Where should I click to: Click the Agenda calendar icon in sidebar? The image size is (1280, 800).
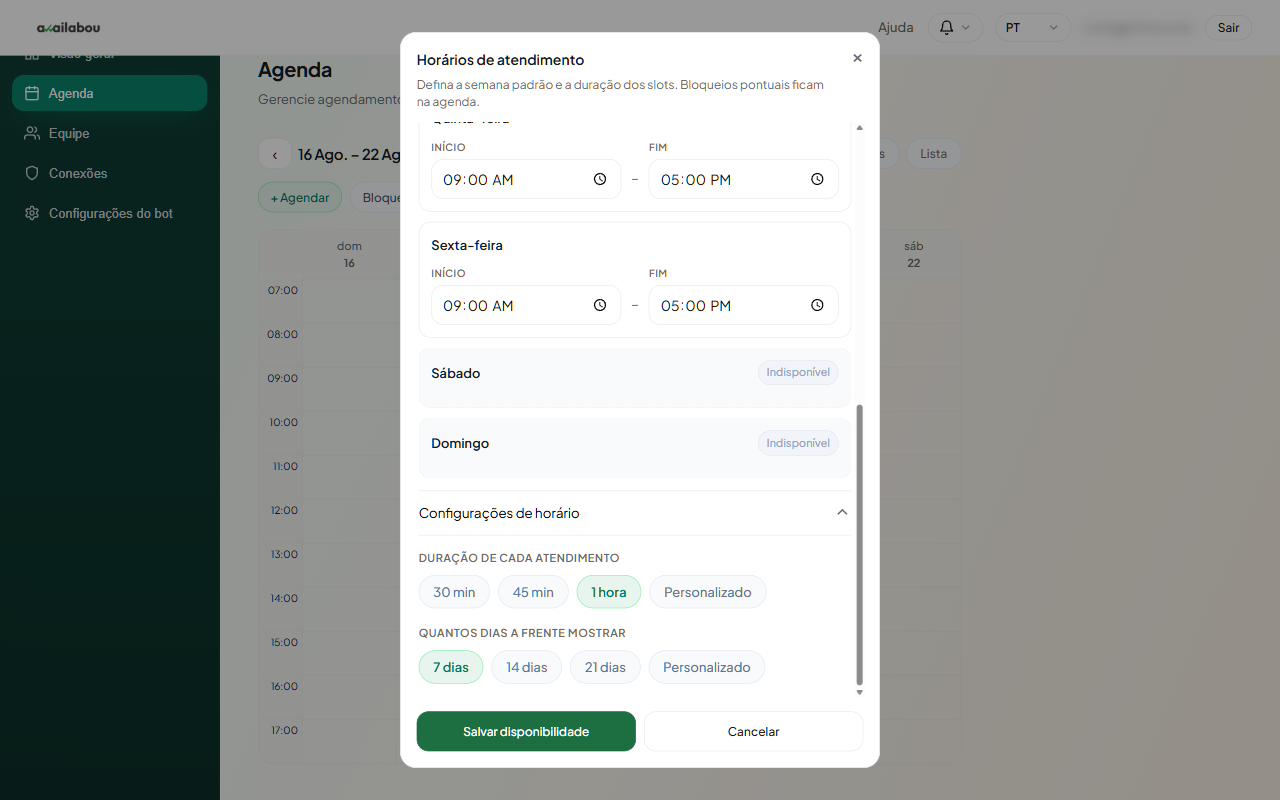[x=32, y=93]
